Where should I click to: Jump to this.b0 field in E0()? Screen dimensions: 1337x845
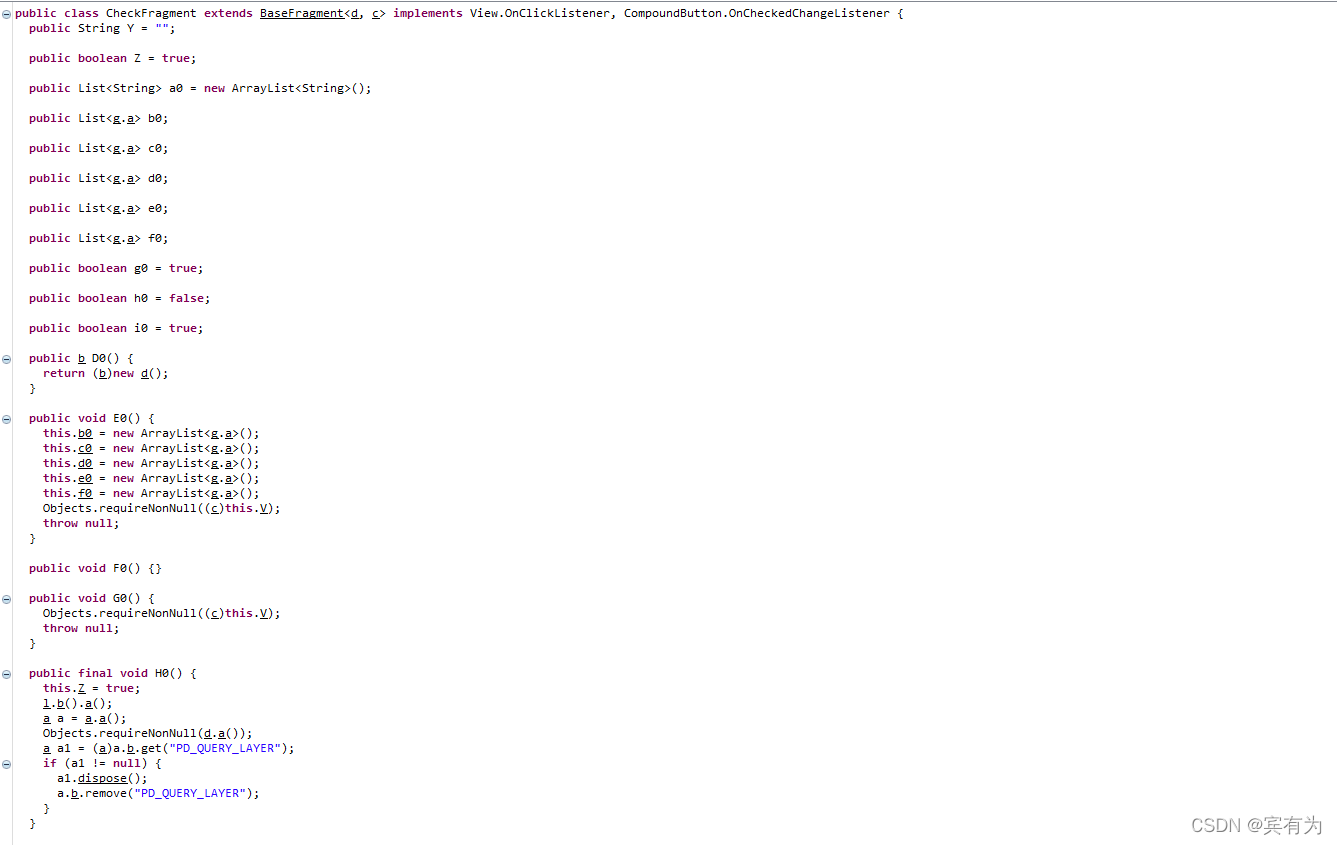[84, 433]
